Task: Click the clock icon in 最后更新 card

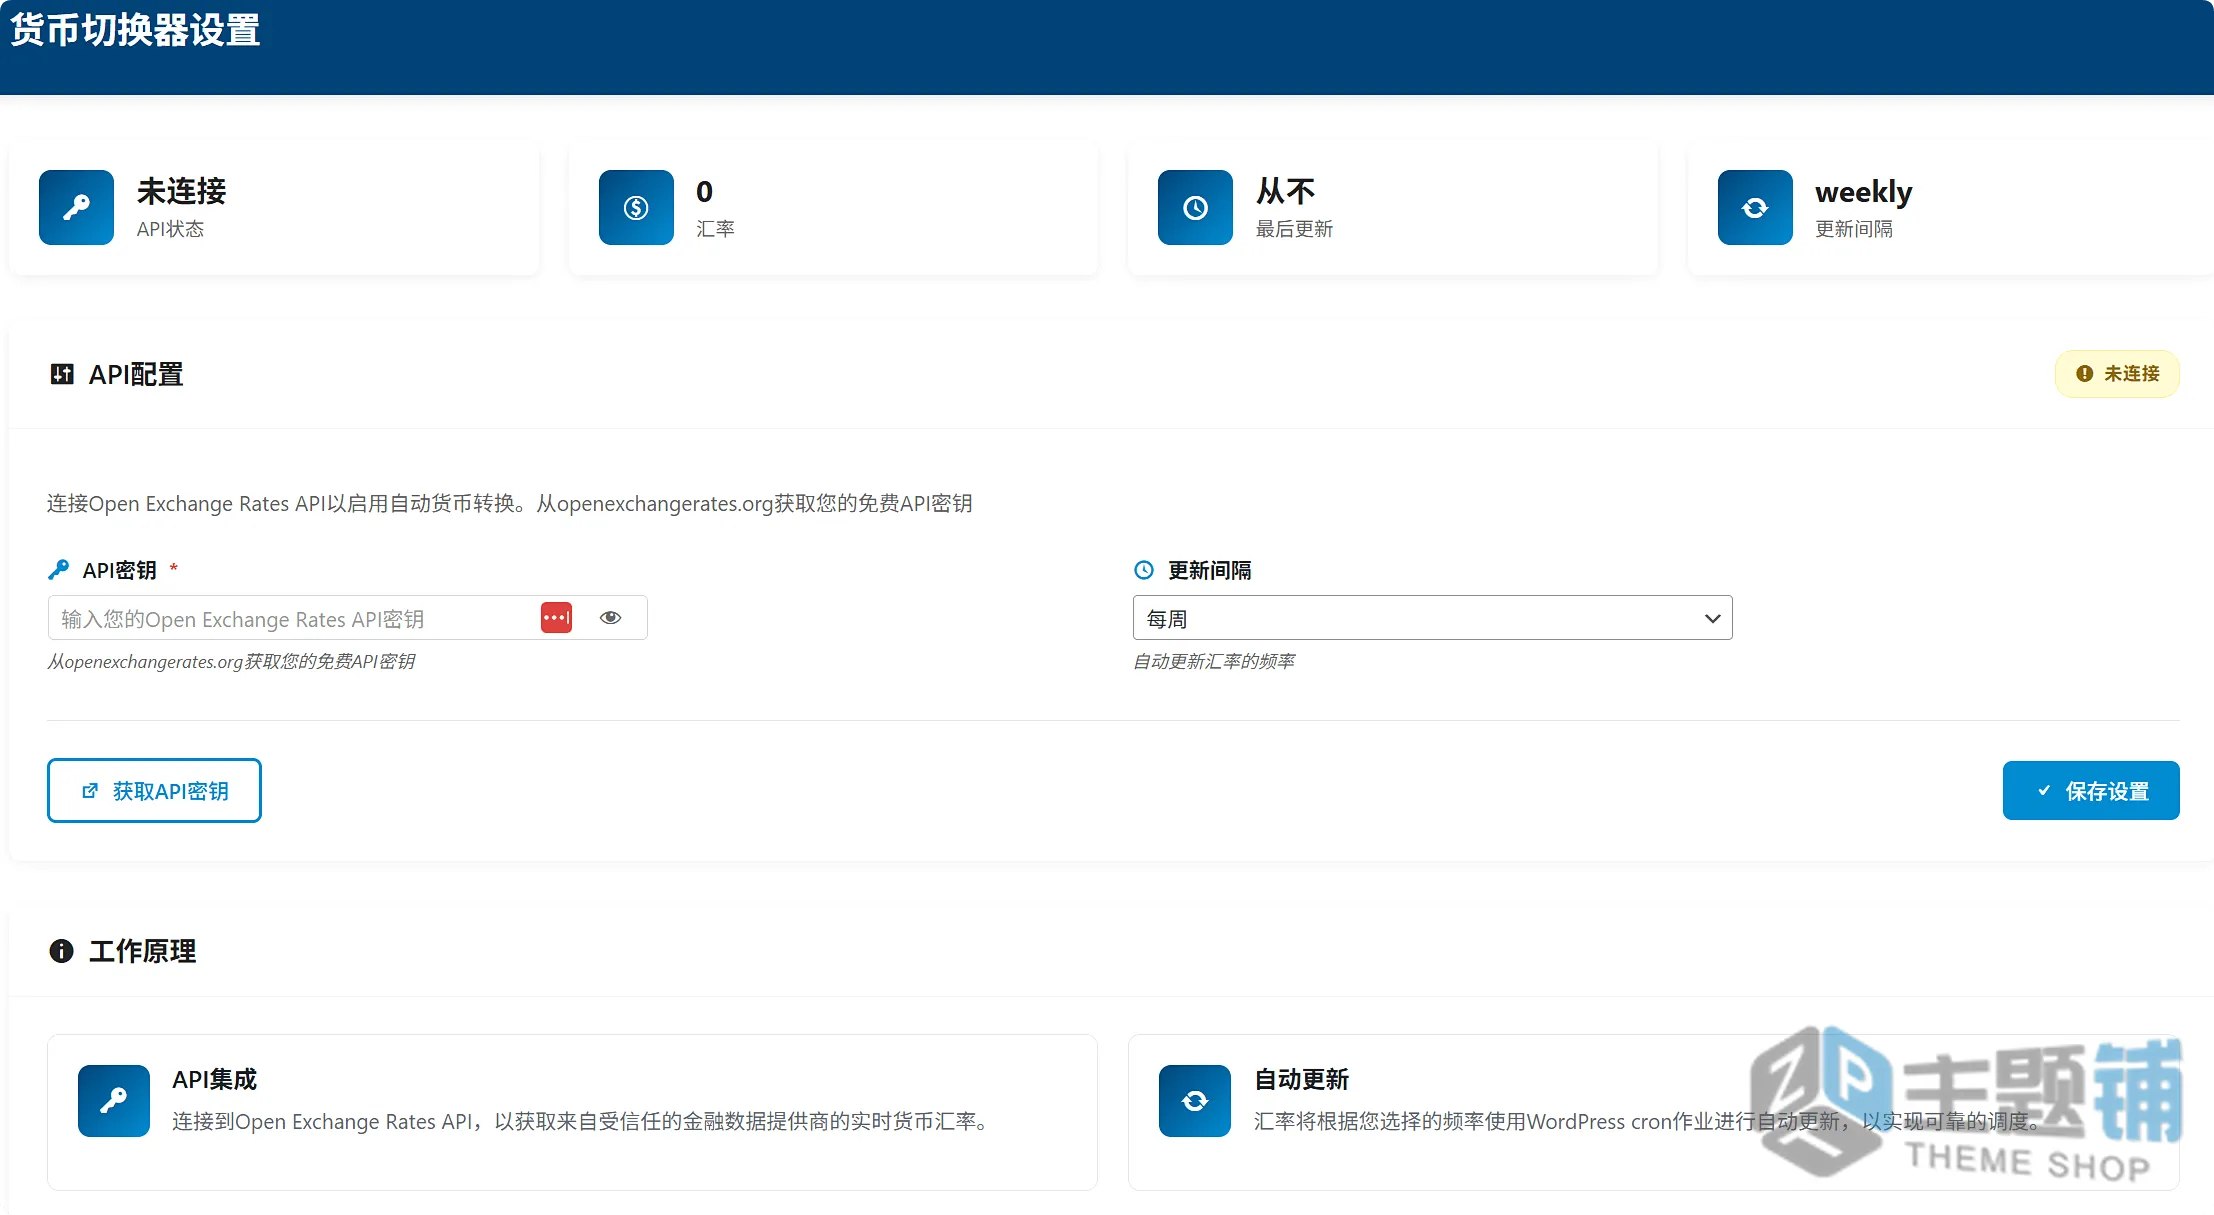Action: [x=1195, y=207]
